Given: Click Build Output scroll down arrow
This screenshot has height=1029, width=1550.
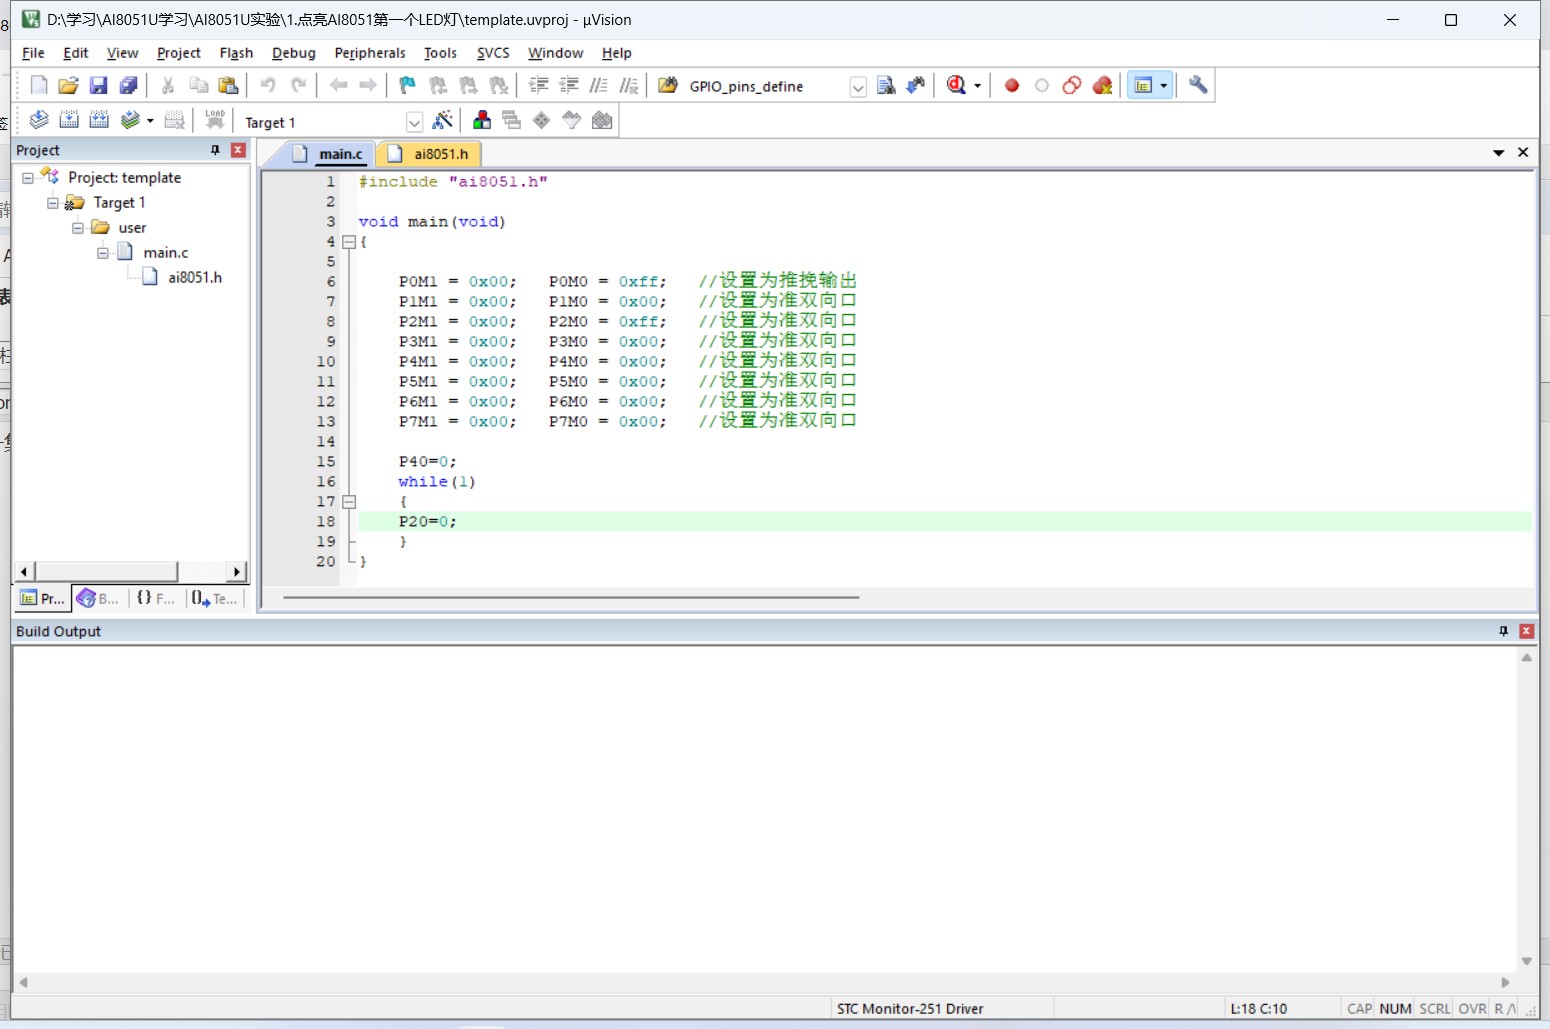Looking at the screenshot, I should [1526, 961].
